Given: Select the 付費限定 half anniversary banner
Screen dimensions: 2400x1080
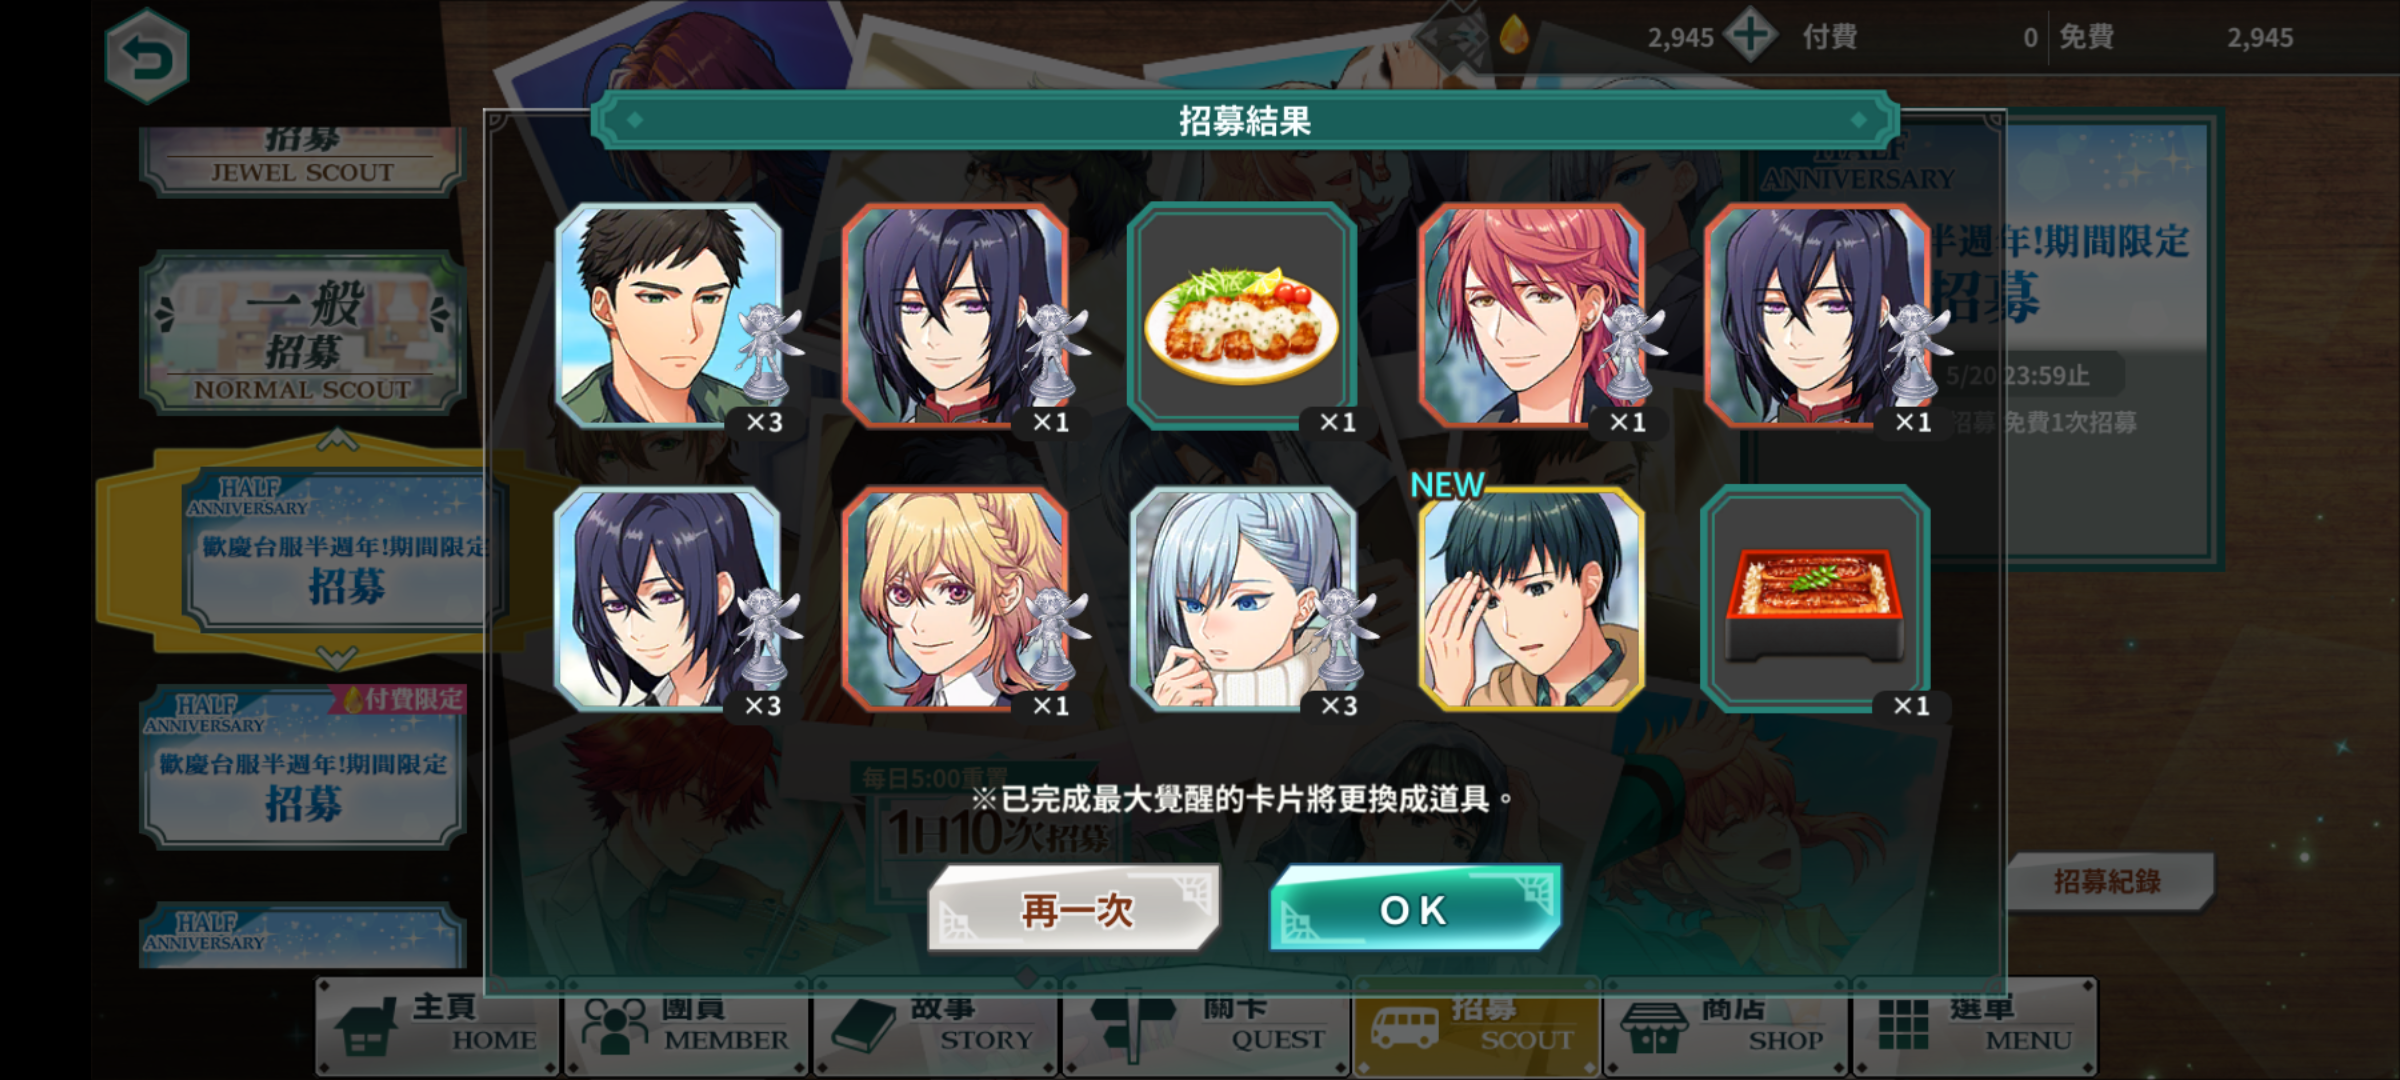Looking at the screenshot, I should tap(302, 766).
